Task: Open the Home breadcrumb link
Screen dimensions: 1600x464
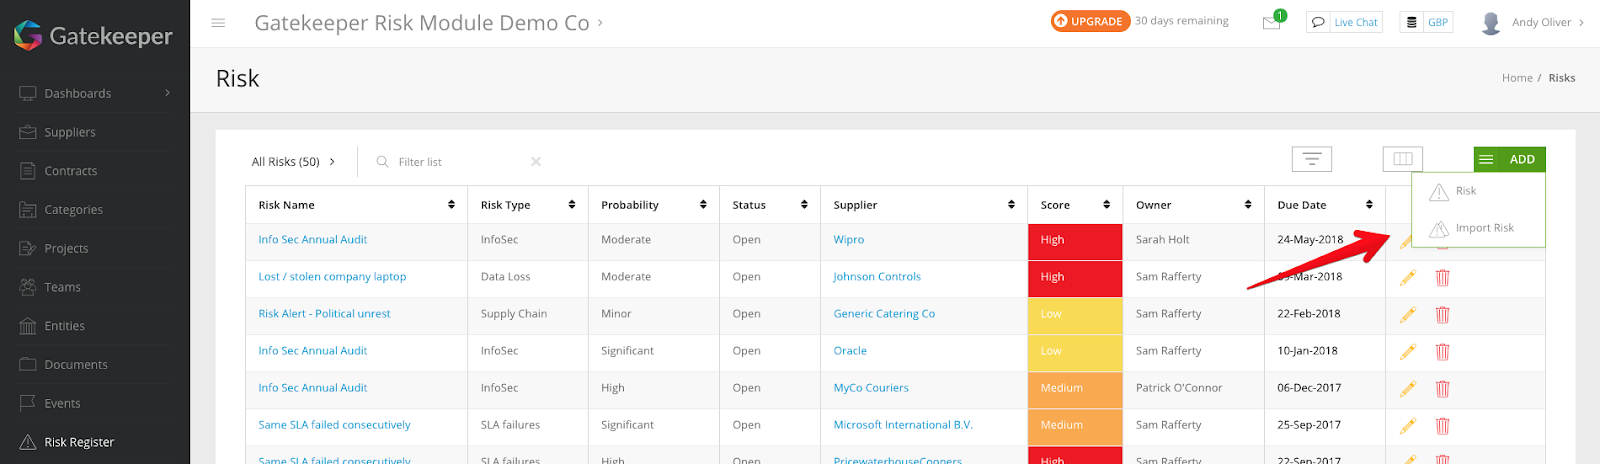Action: click(1517, 78)
